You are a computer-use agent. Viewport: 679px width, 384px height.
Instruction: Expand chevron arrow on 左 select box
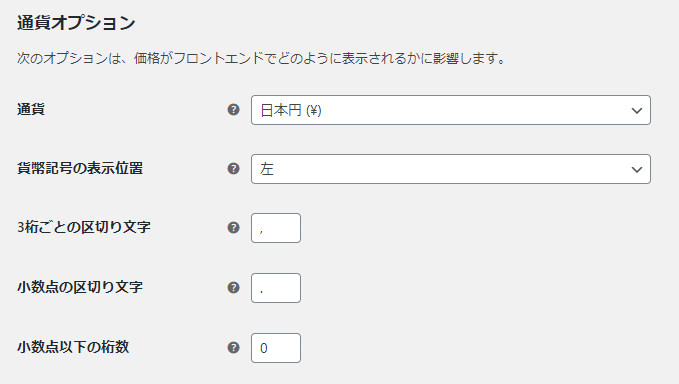click(x=637, y=170)
